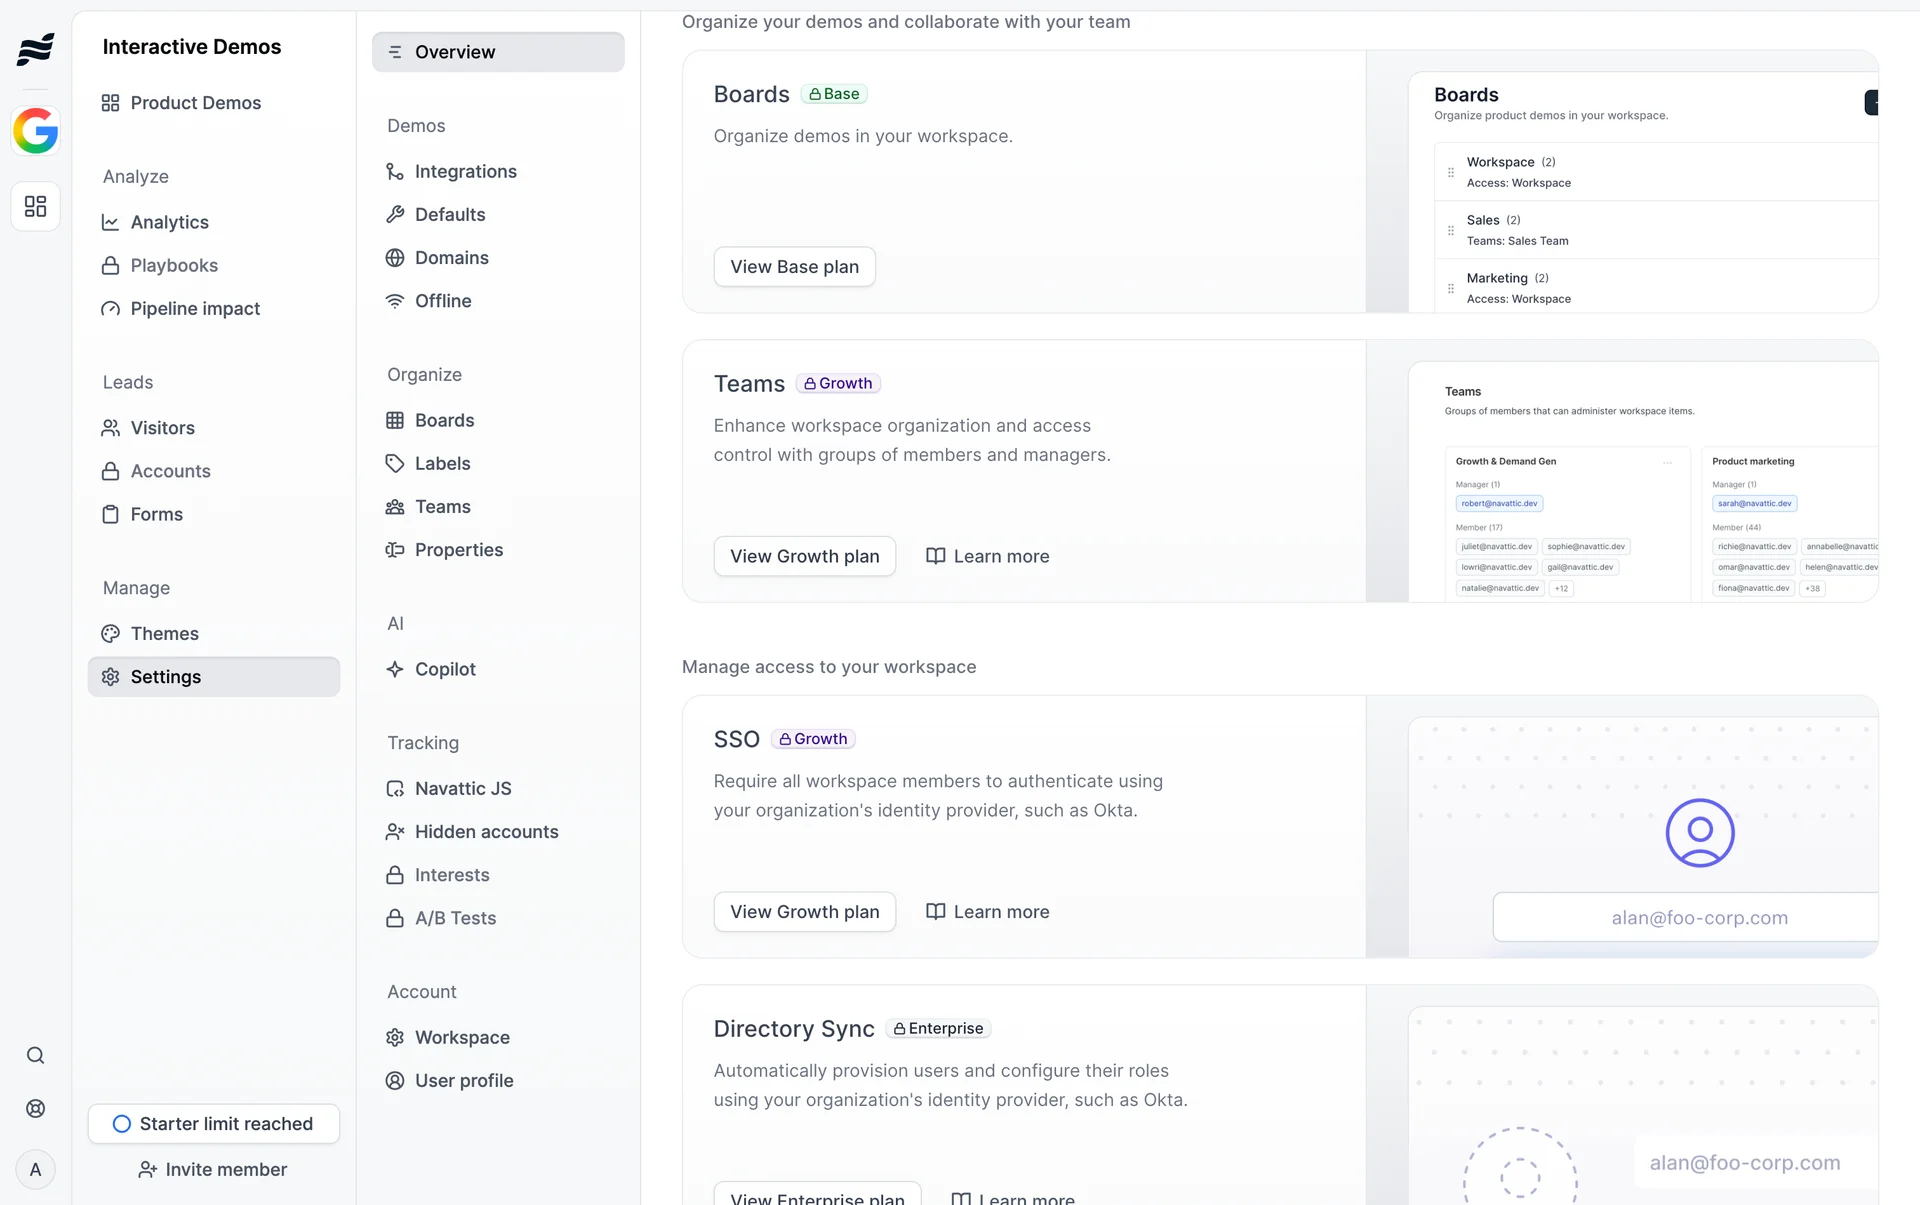1920x1205 pixels.
Task: Click the Copilot sparkle icon
Action: [x=395, y=669]
